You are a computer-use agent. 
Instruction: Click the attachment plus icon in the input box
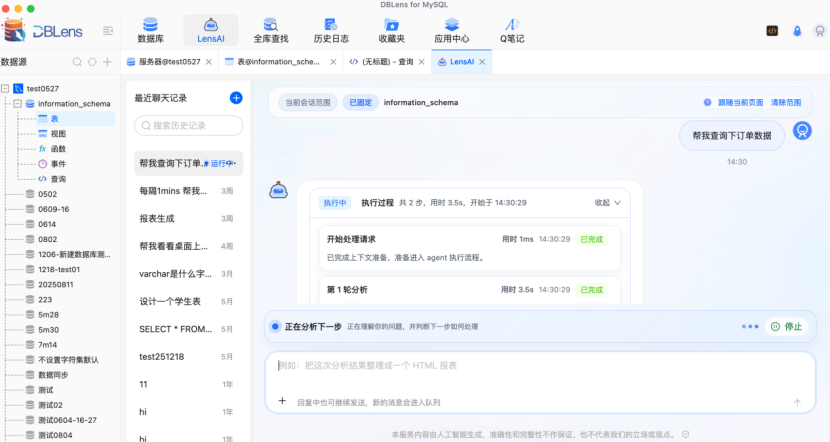pos(282,401)
